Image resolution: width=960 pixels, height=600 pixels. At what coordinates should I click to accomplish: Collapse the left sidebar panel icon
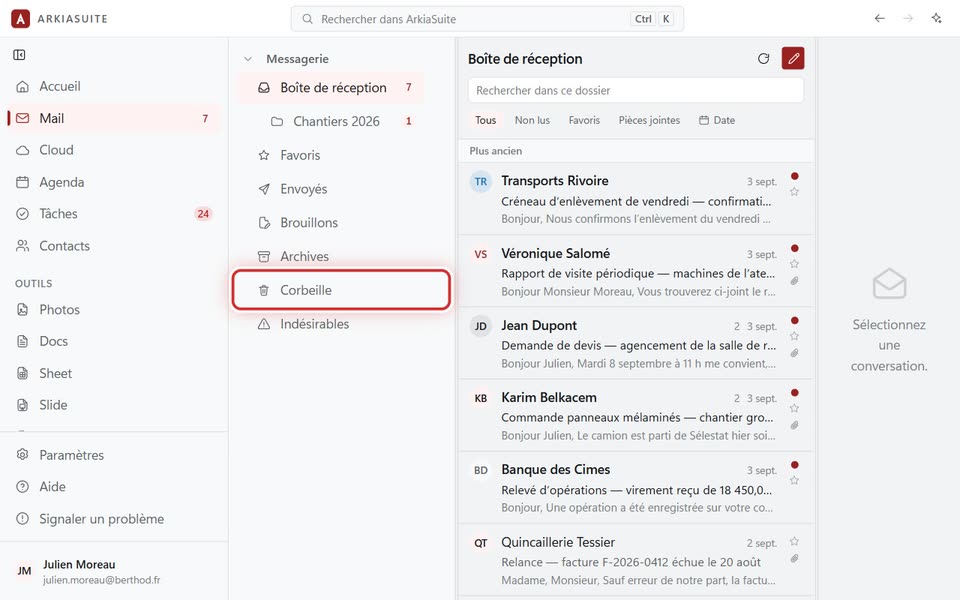coord(20,55)
